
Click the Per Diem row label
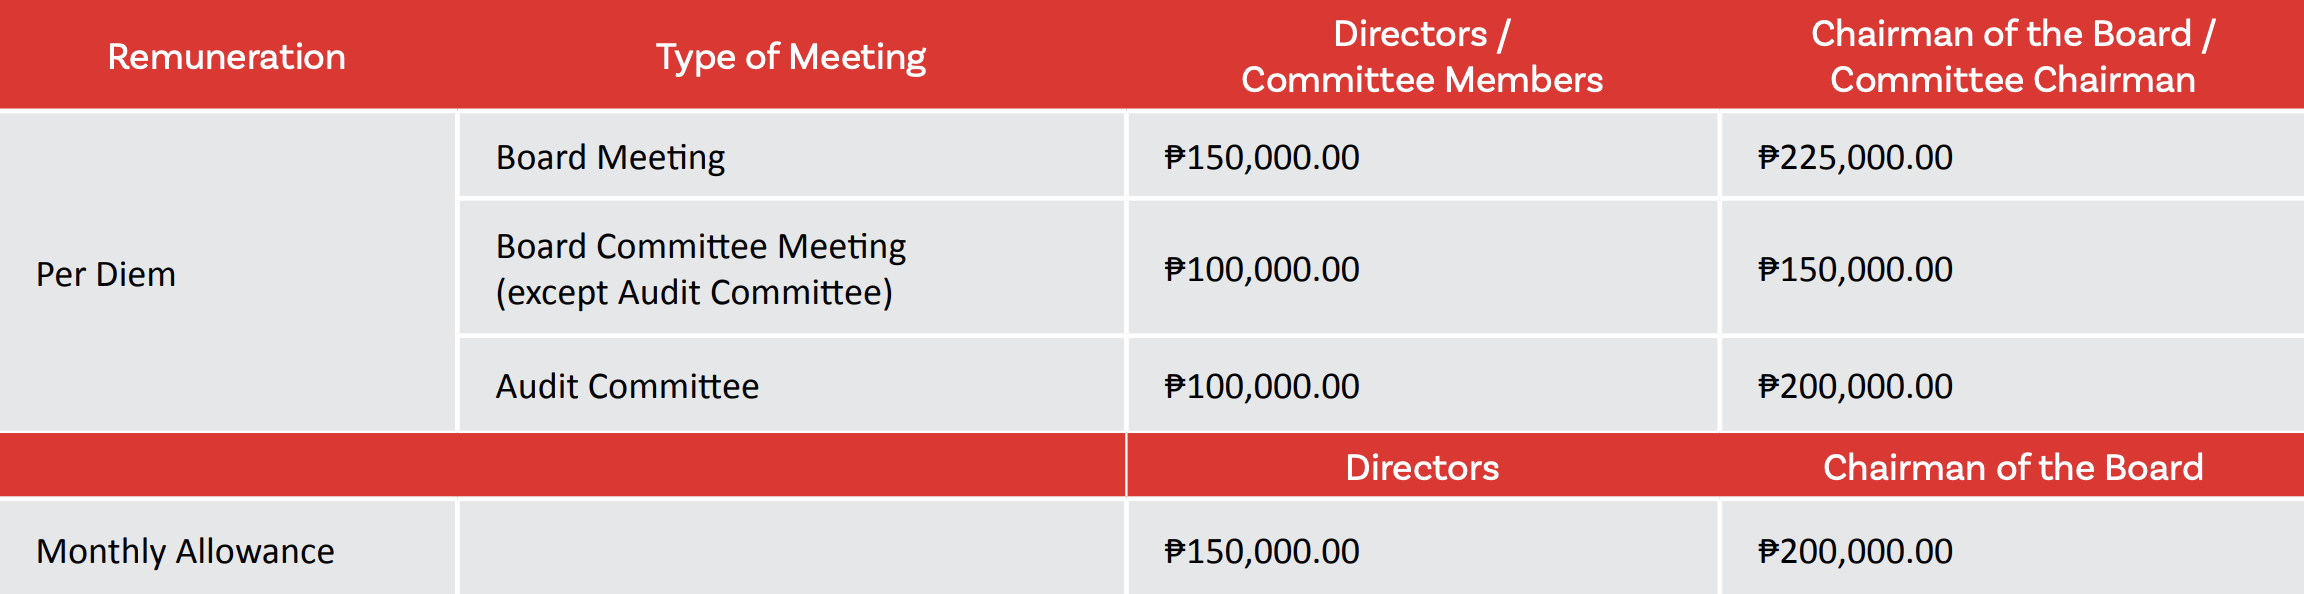pos(106,274)
